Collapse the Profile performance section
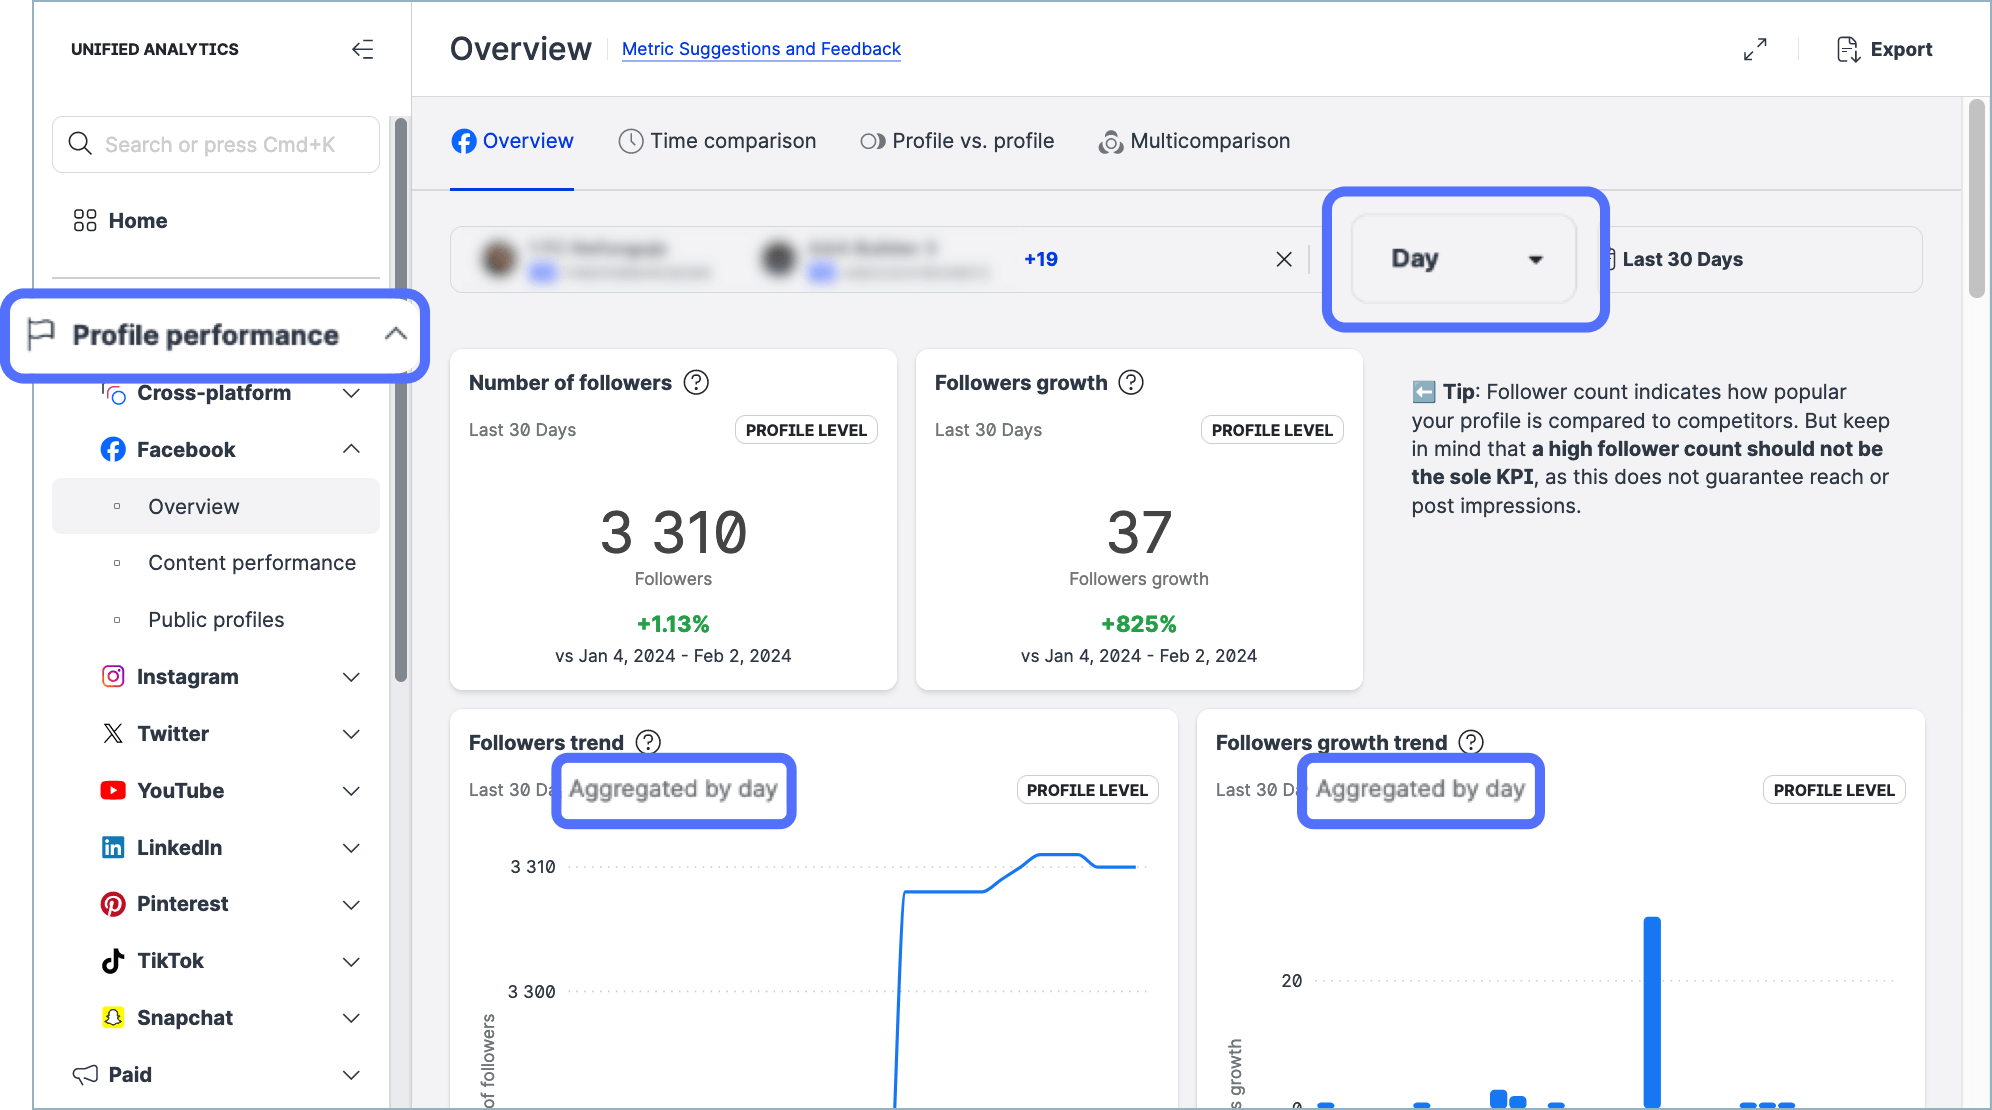The image size is (1992, 1110). [x=395, y=334]
